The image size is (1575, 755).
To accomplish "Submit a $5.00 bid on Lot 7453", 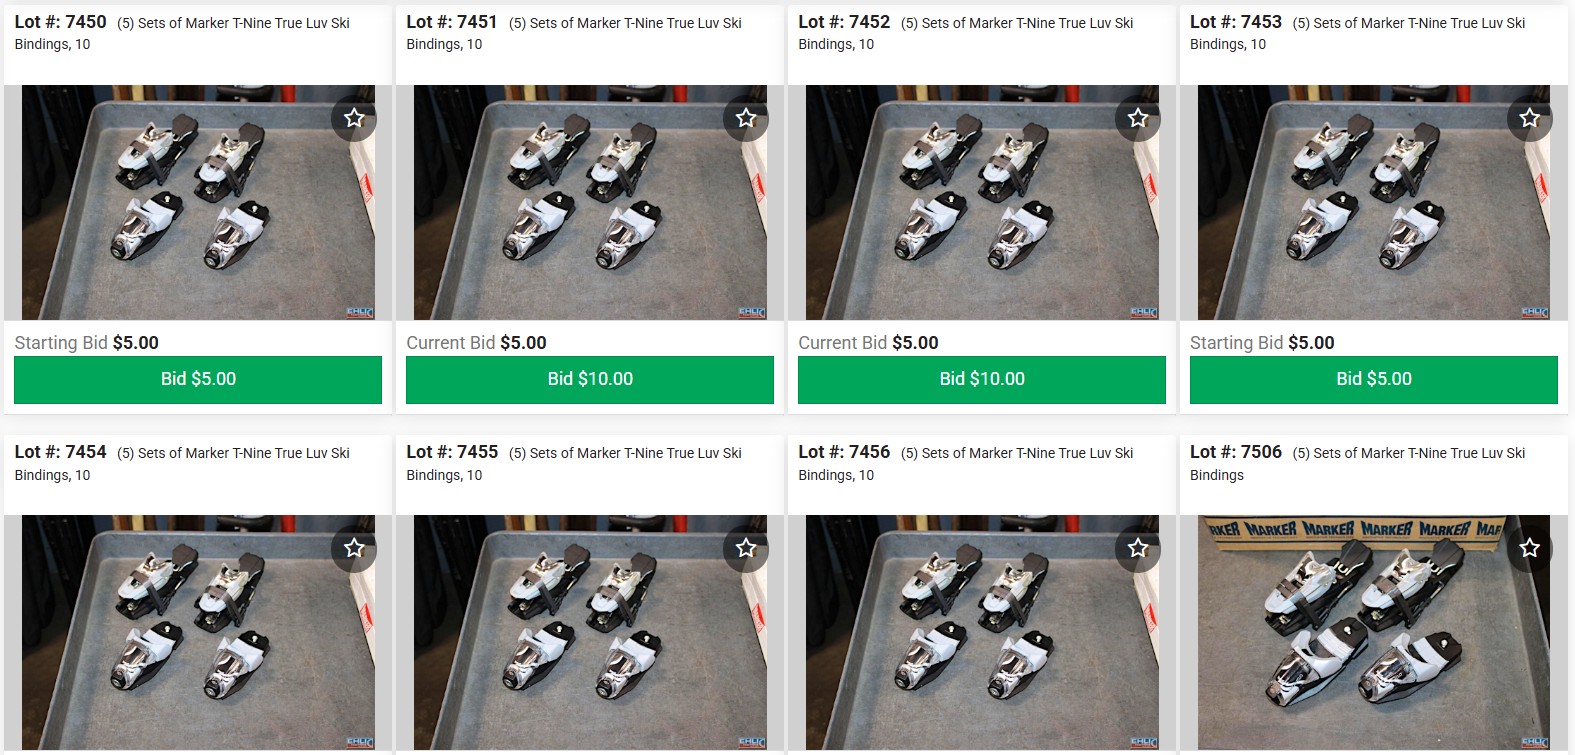I will tap(1374, 379).
